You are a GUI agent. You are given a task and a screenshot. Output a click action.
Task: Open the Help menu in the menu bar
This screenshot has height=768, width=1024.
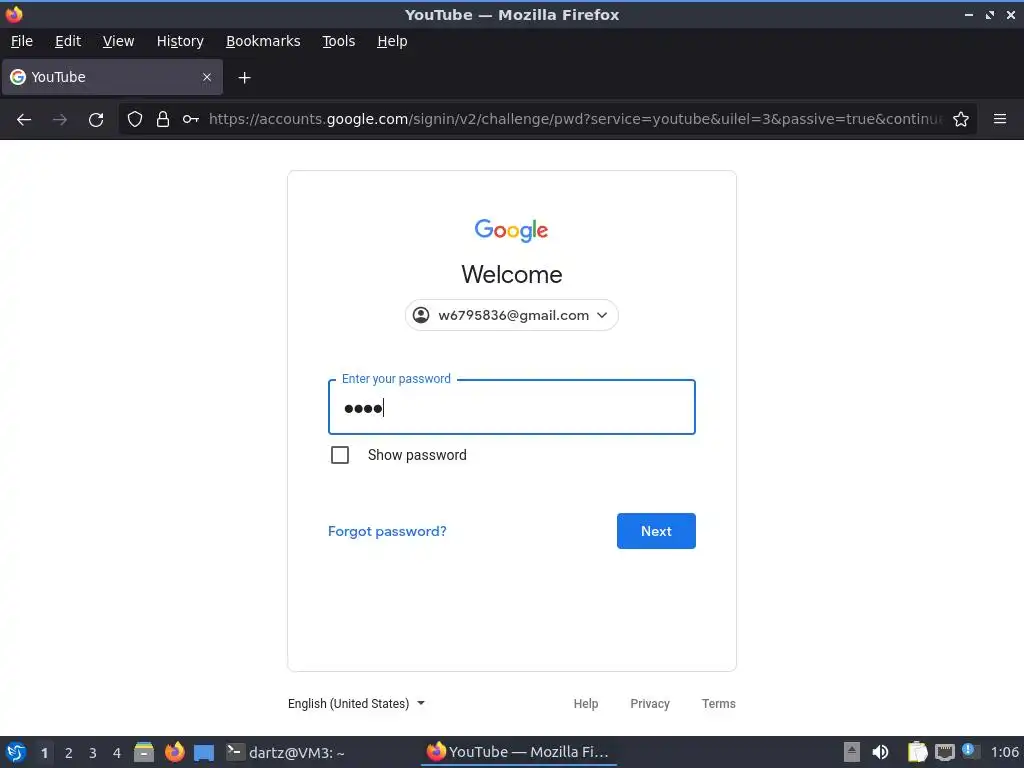coord(392,41)
